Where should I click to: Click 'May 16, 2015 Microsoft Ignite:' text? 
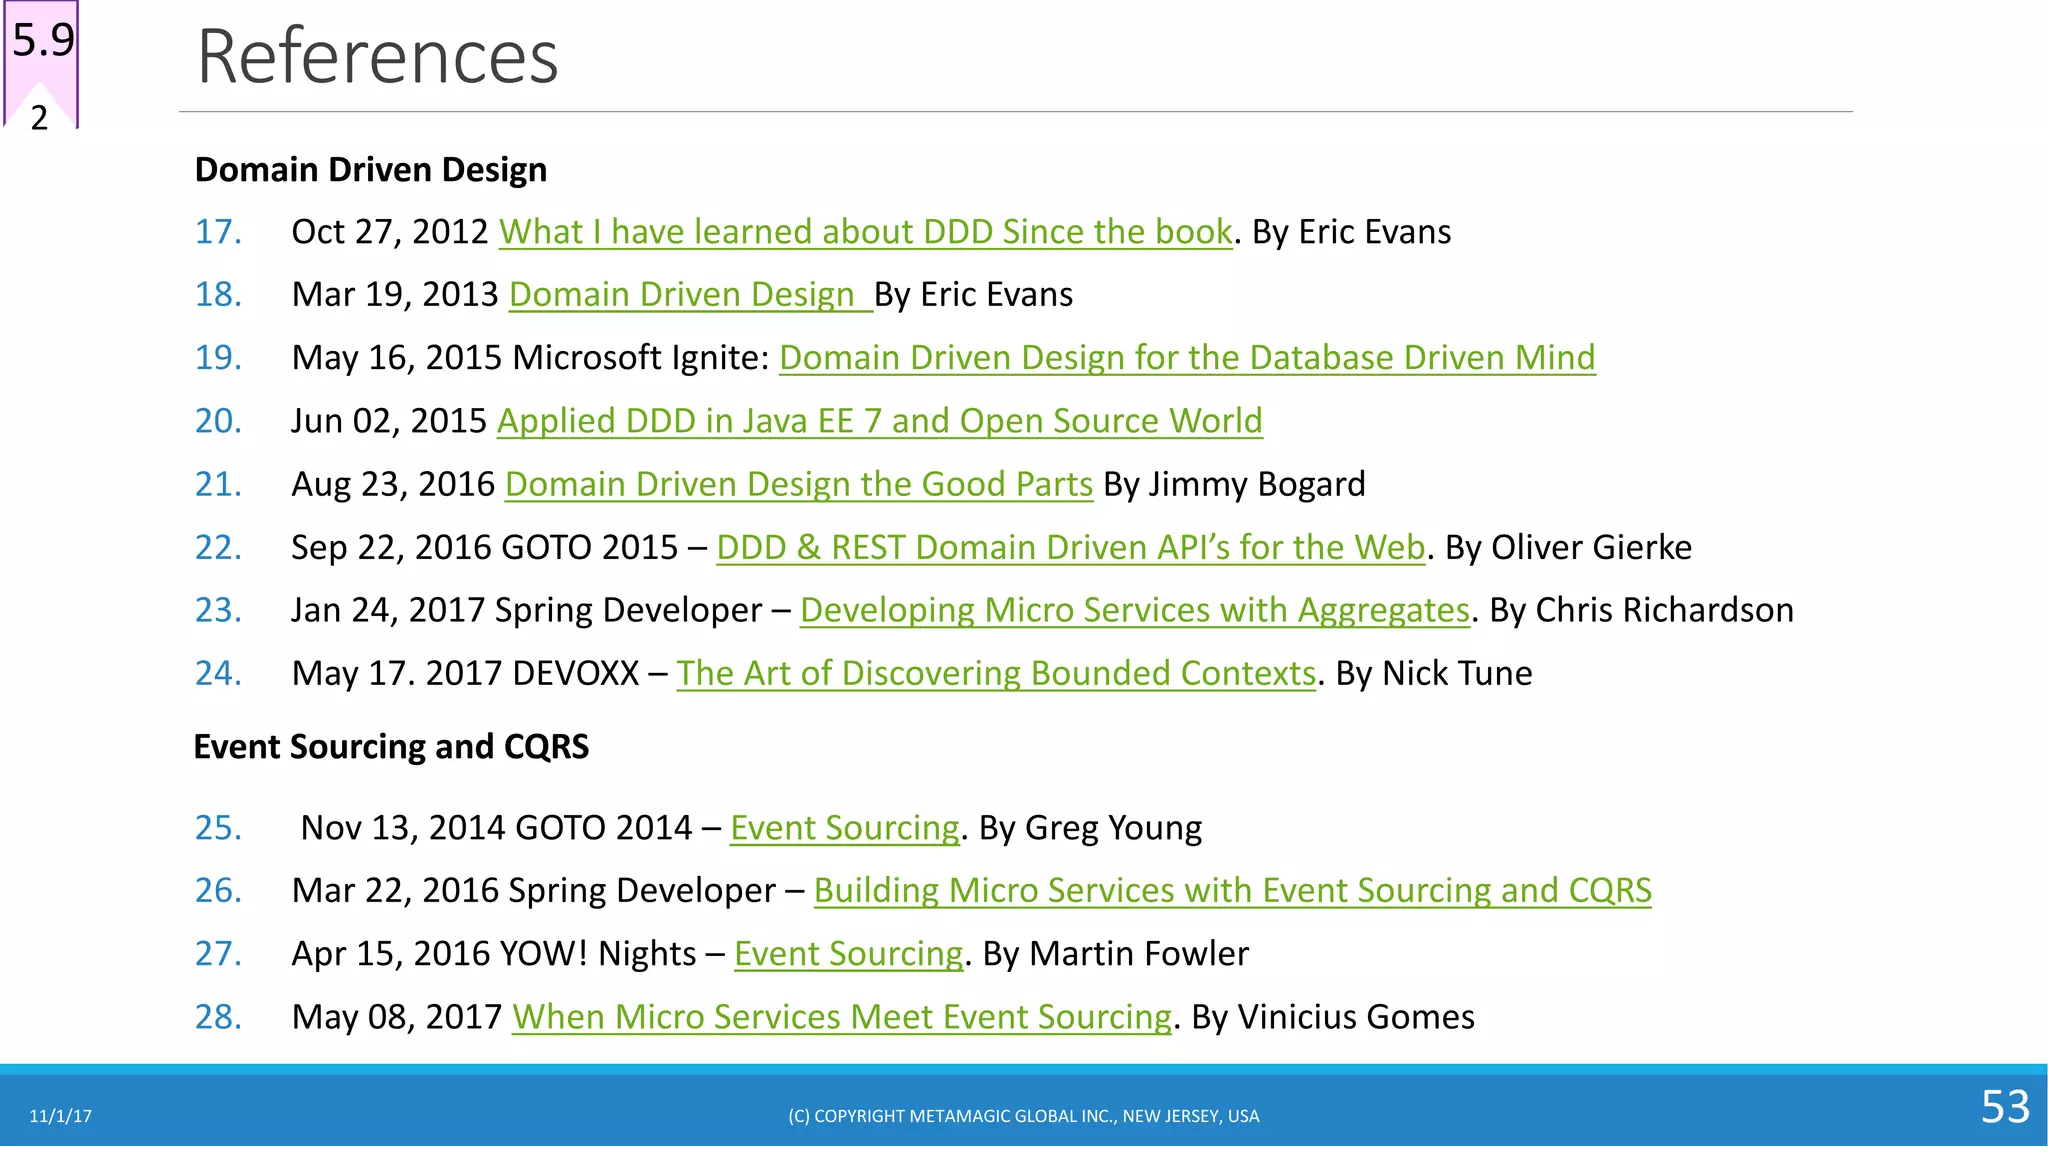coord(530,358)
